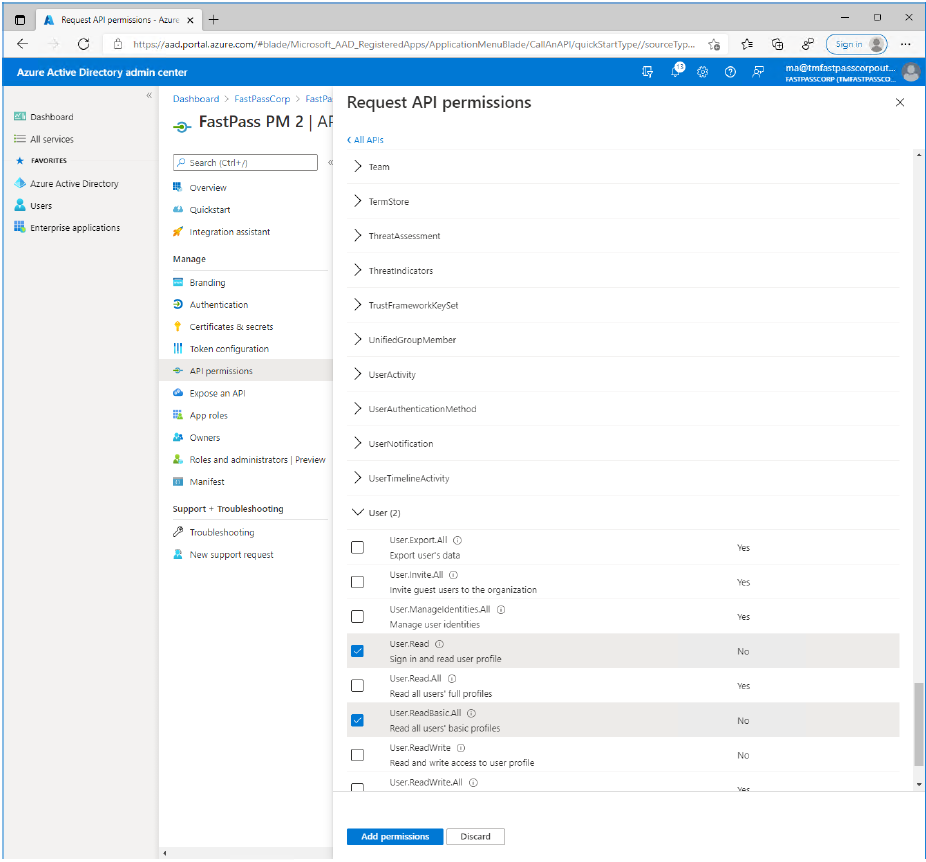Click the feedback icon in header
Image resolution: width=926 pixels, height=862 pixels.
click(758, 72)
